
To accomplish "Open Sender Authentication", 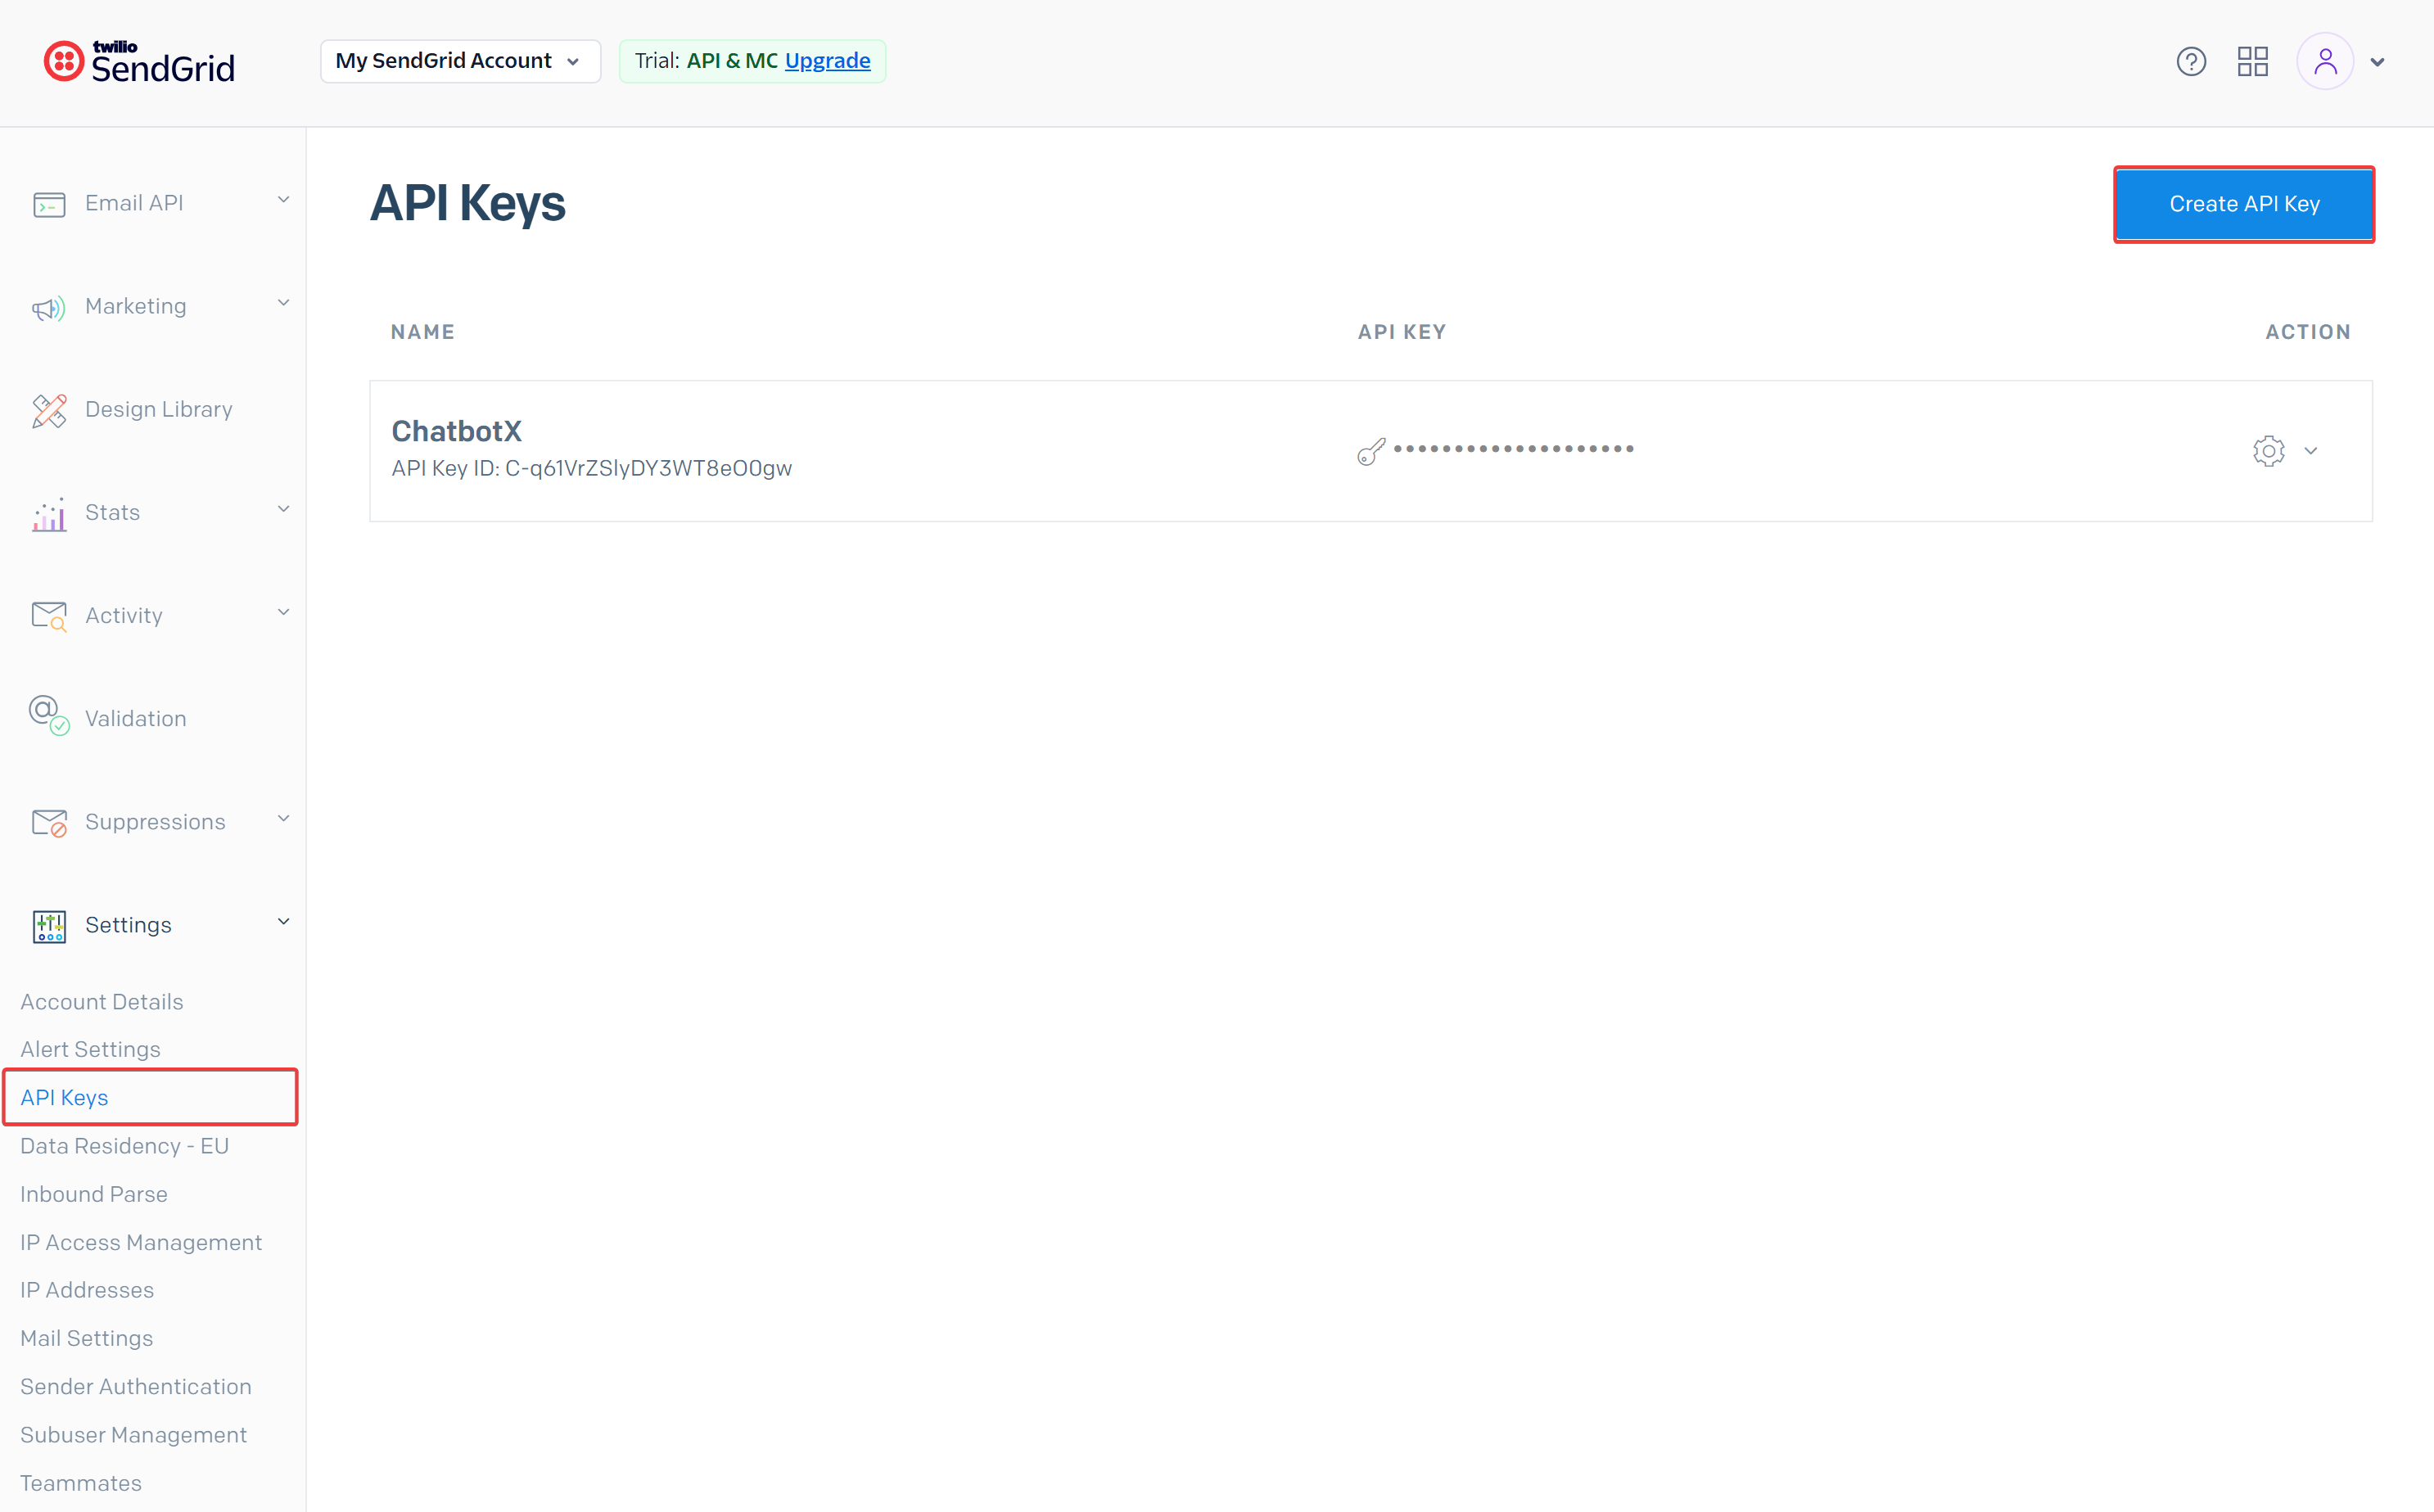I will click(136, 1386).
